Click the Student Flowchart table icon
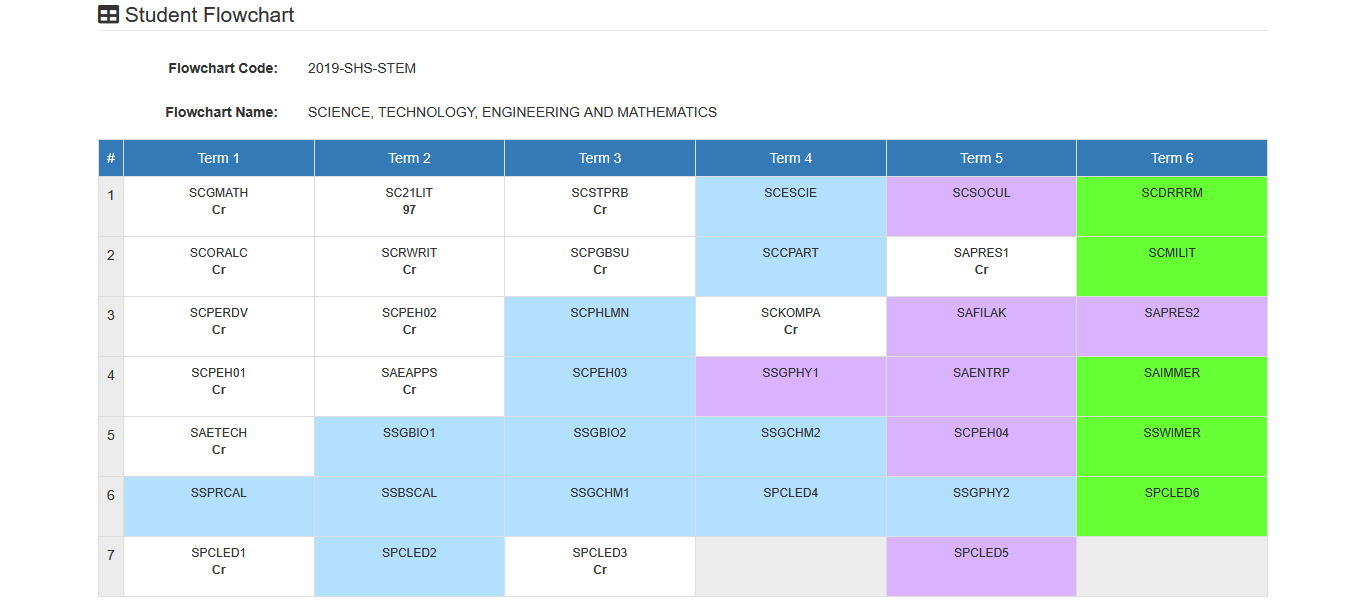1358x606 pixels. click(108, 15)
